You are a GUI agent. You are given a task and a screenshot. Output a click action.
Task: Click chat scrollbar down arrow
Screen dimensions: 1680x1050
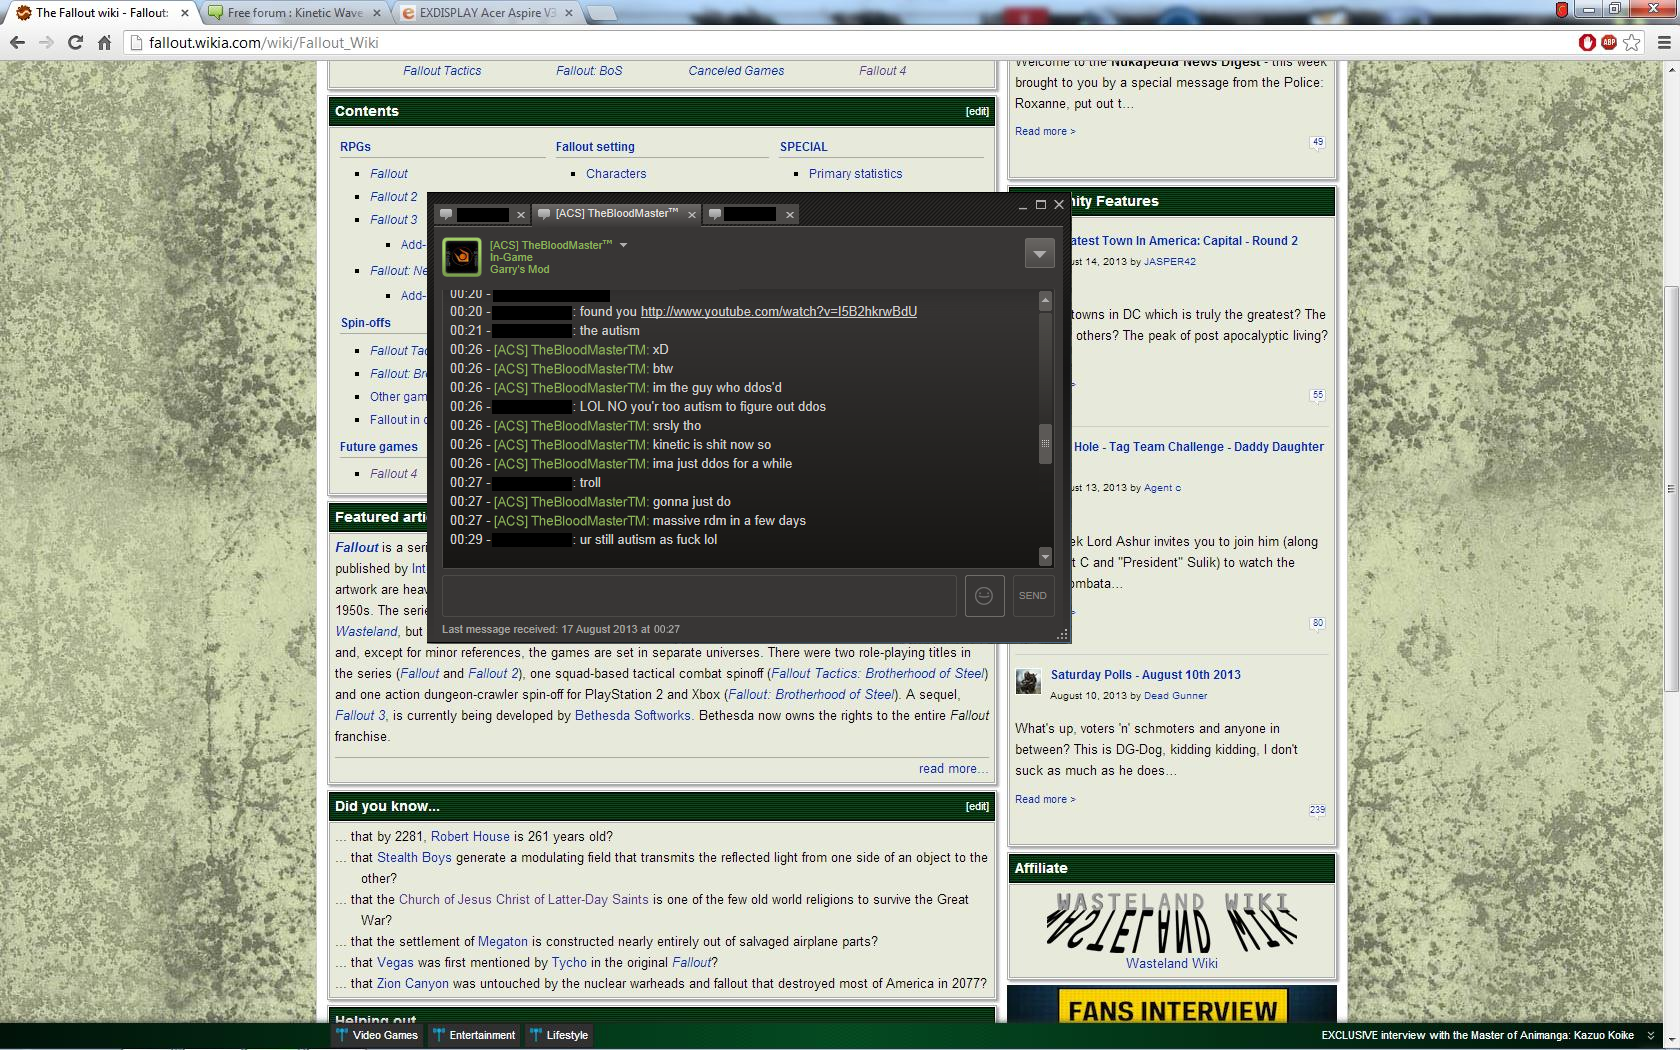(x=1045, y=557)
